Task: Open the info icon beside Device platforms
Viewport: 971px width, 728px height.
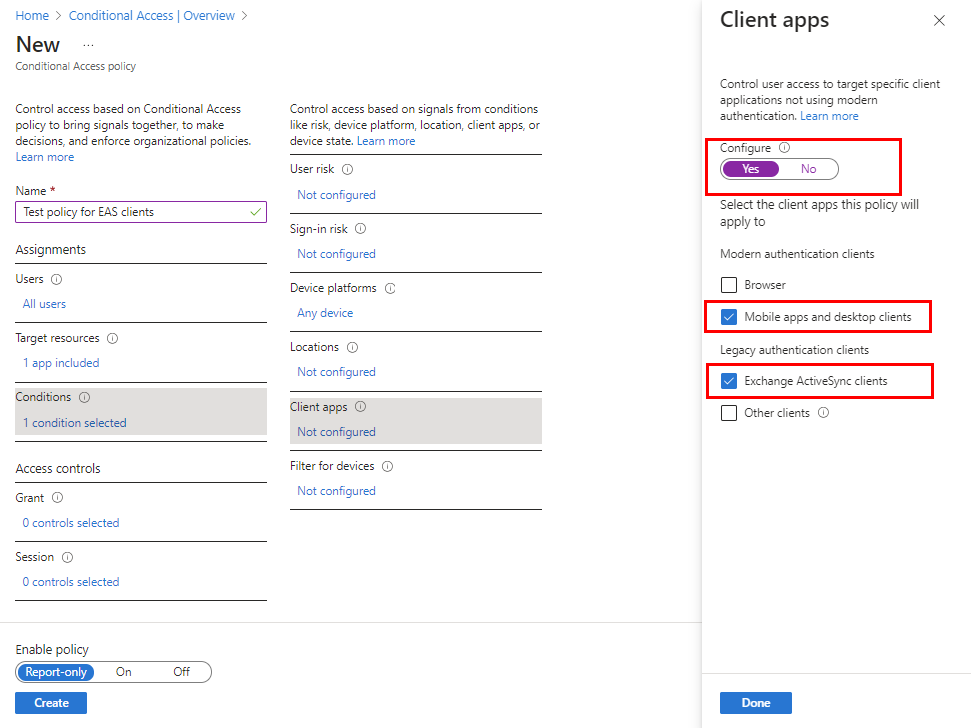Action: [x=390, y=288]
